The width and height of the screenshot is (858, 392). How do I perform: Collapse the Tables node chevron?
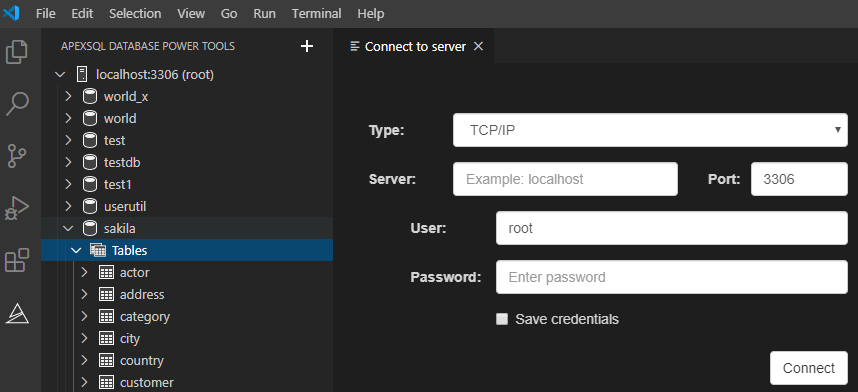click(76, 250)
